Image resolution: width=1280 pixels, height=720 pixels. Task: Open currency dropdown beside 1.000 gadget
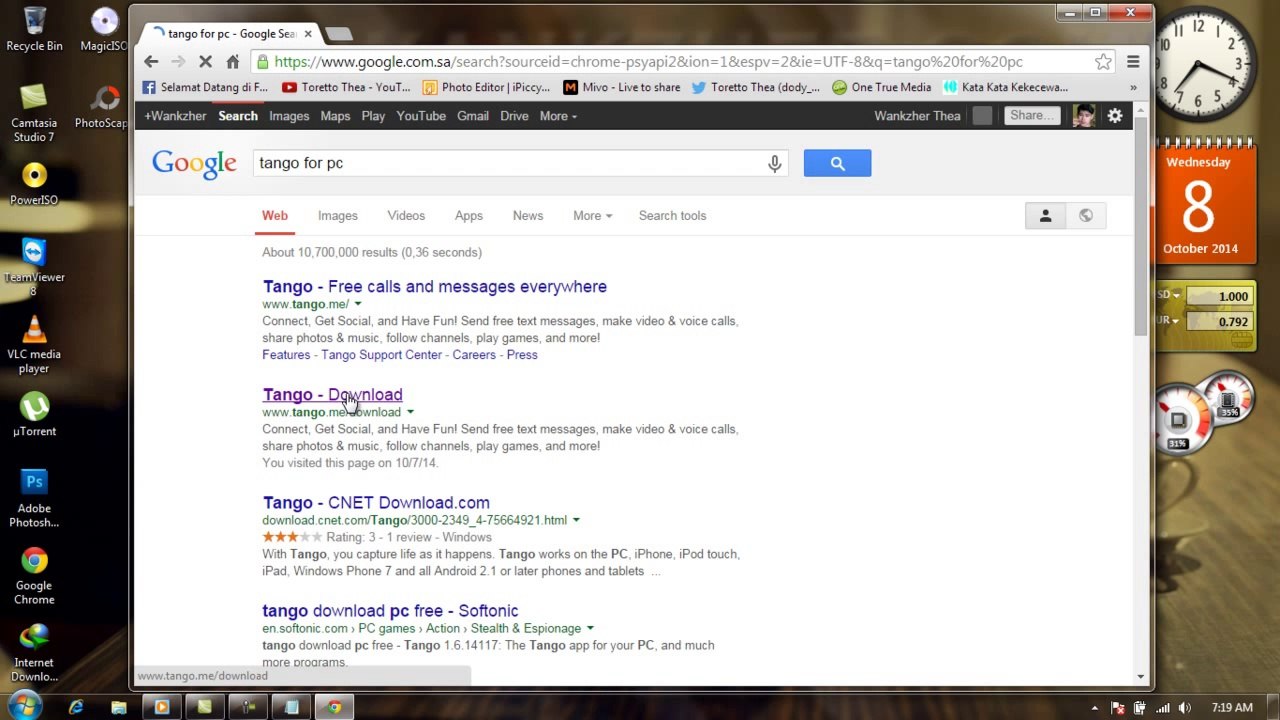tap(1176, 296)
